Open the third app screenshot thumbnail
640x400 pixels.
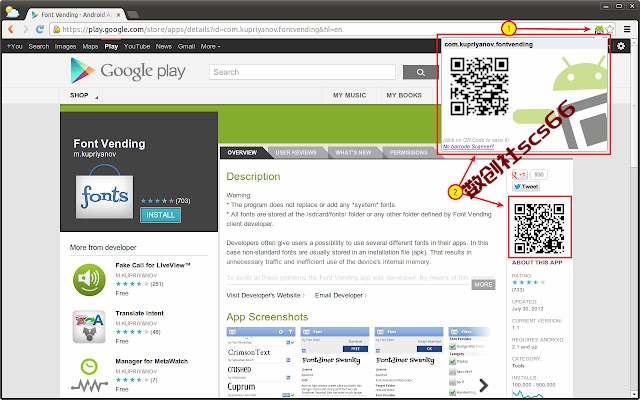[409, 361]
